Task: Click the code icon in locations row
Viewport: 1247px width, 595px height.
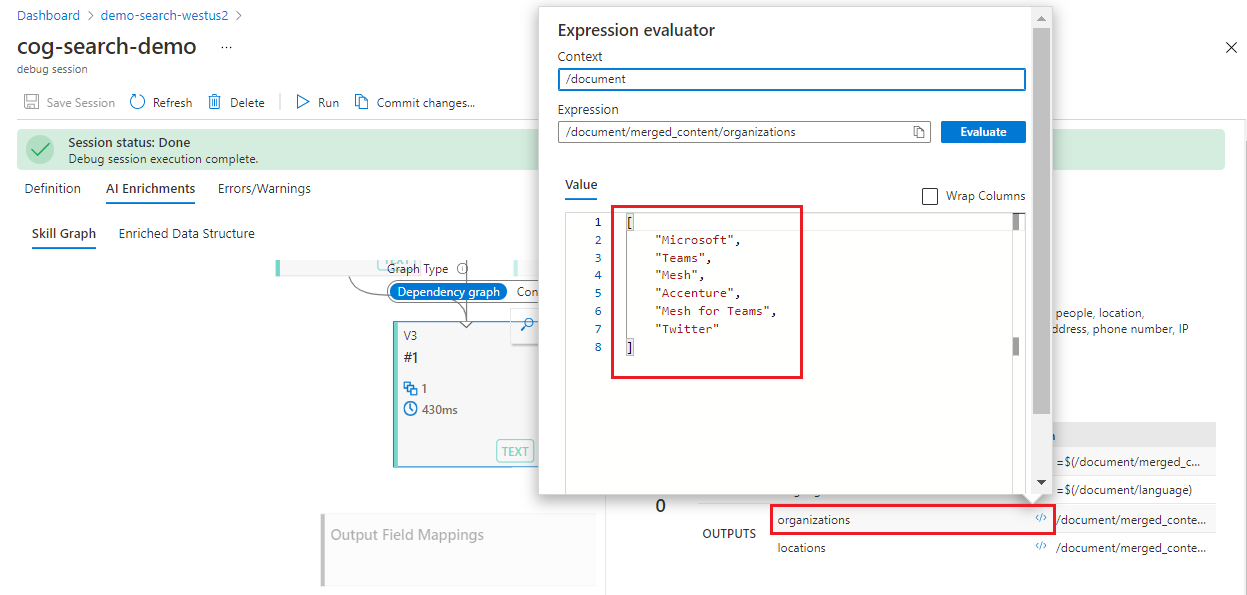Action: coord(1041,547)
